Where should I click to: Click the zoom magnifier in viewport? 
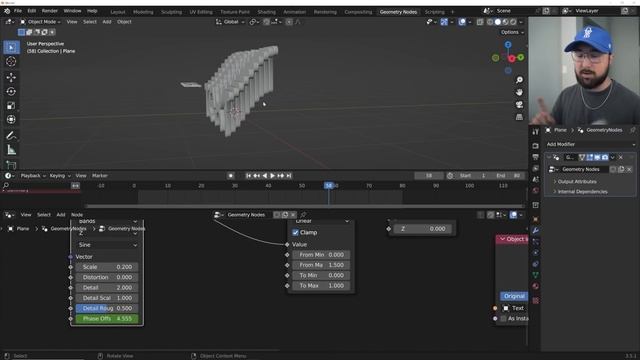[519, 80]
